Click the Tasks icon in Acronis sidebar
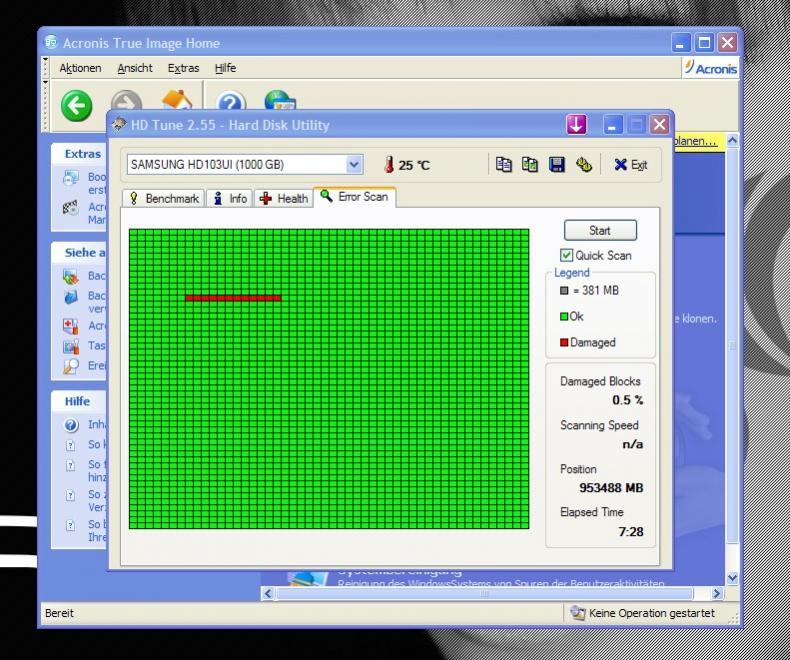Screen dimensions: 790x660 71,346
